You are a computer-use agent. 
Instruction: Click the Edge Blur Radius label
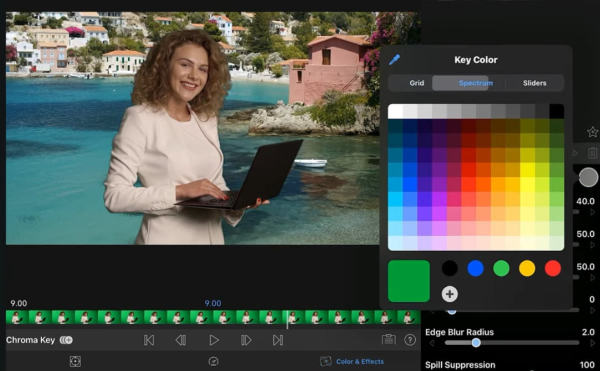(459, 332)
